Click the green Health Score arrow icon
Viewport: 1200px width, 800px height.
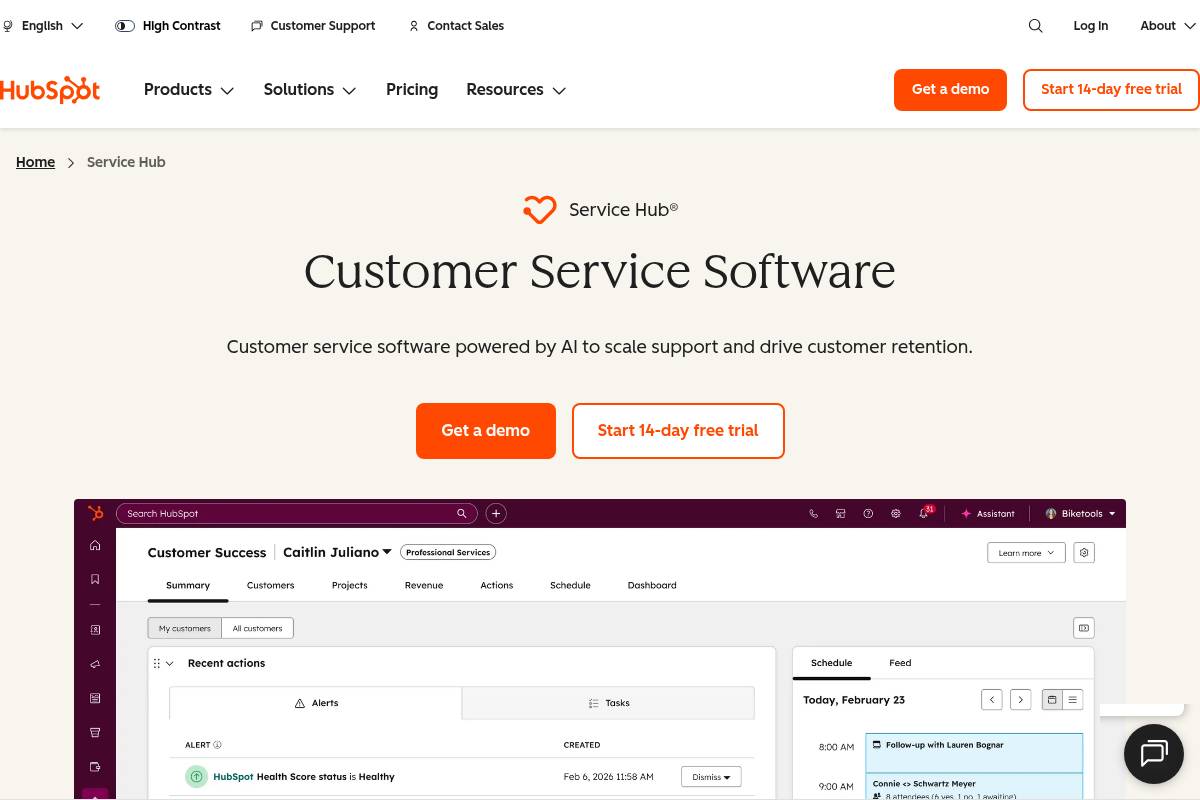197,776
